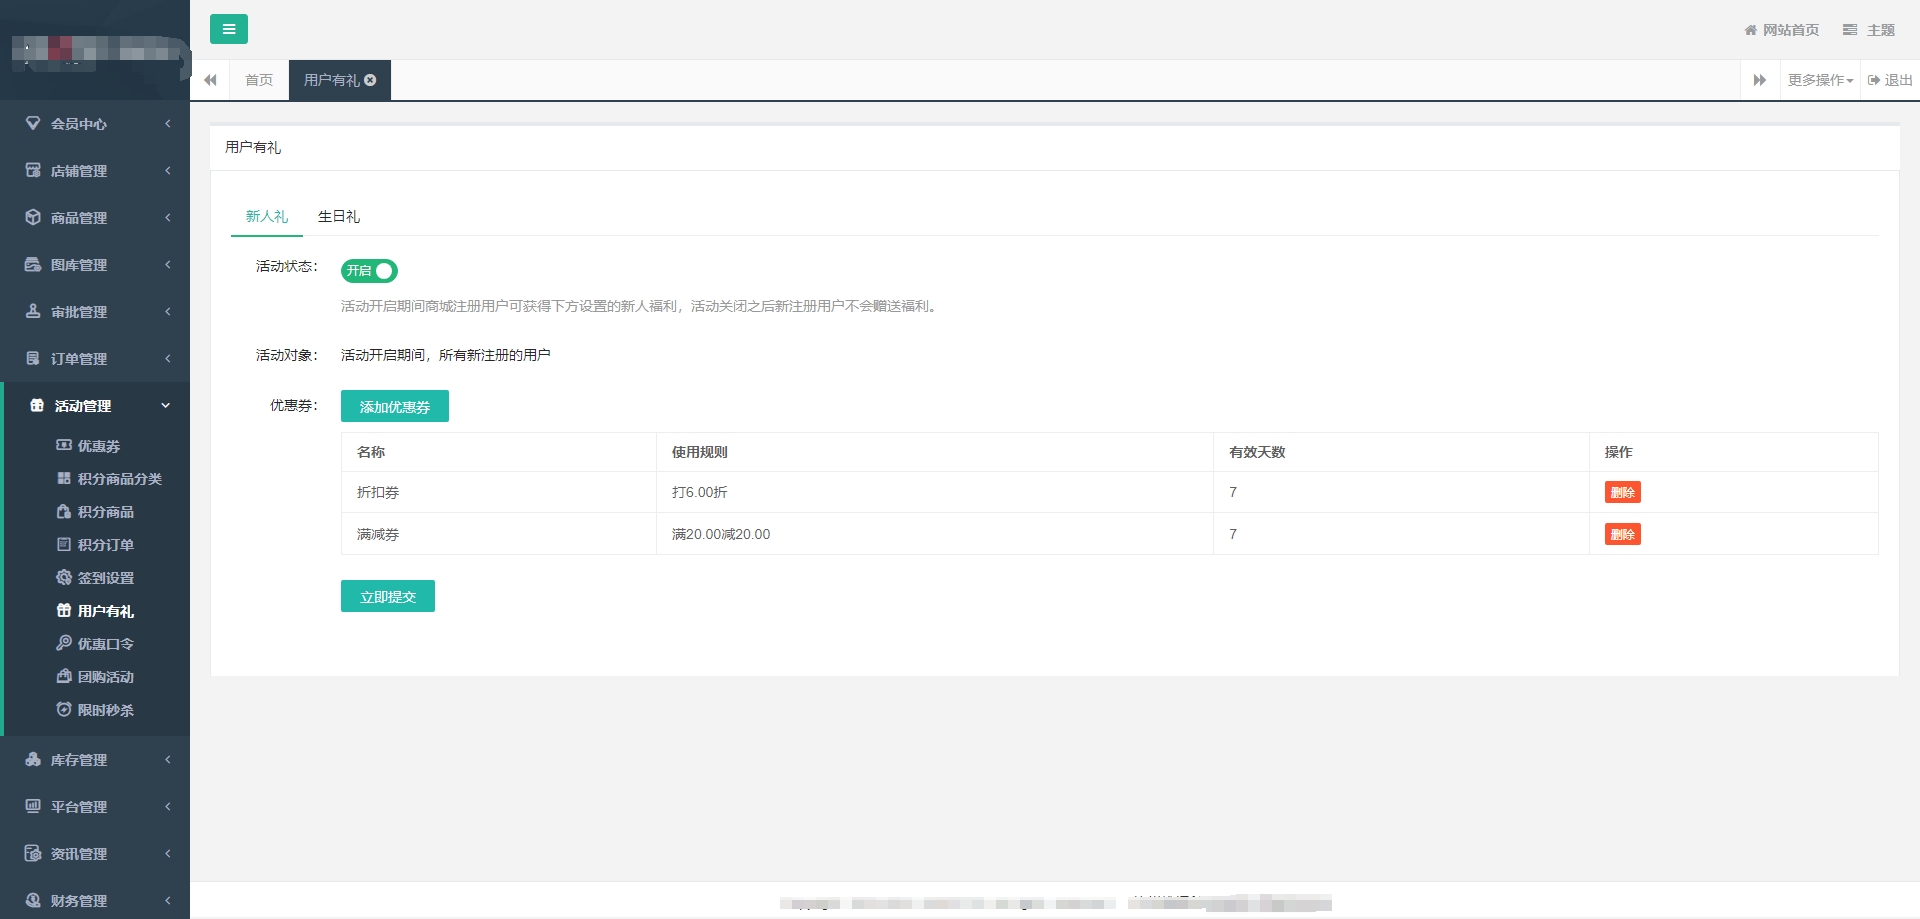Open the 主题 theme link
Viewport: 1920px width, 919px height.
[x=1869, y=30]
